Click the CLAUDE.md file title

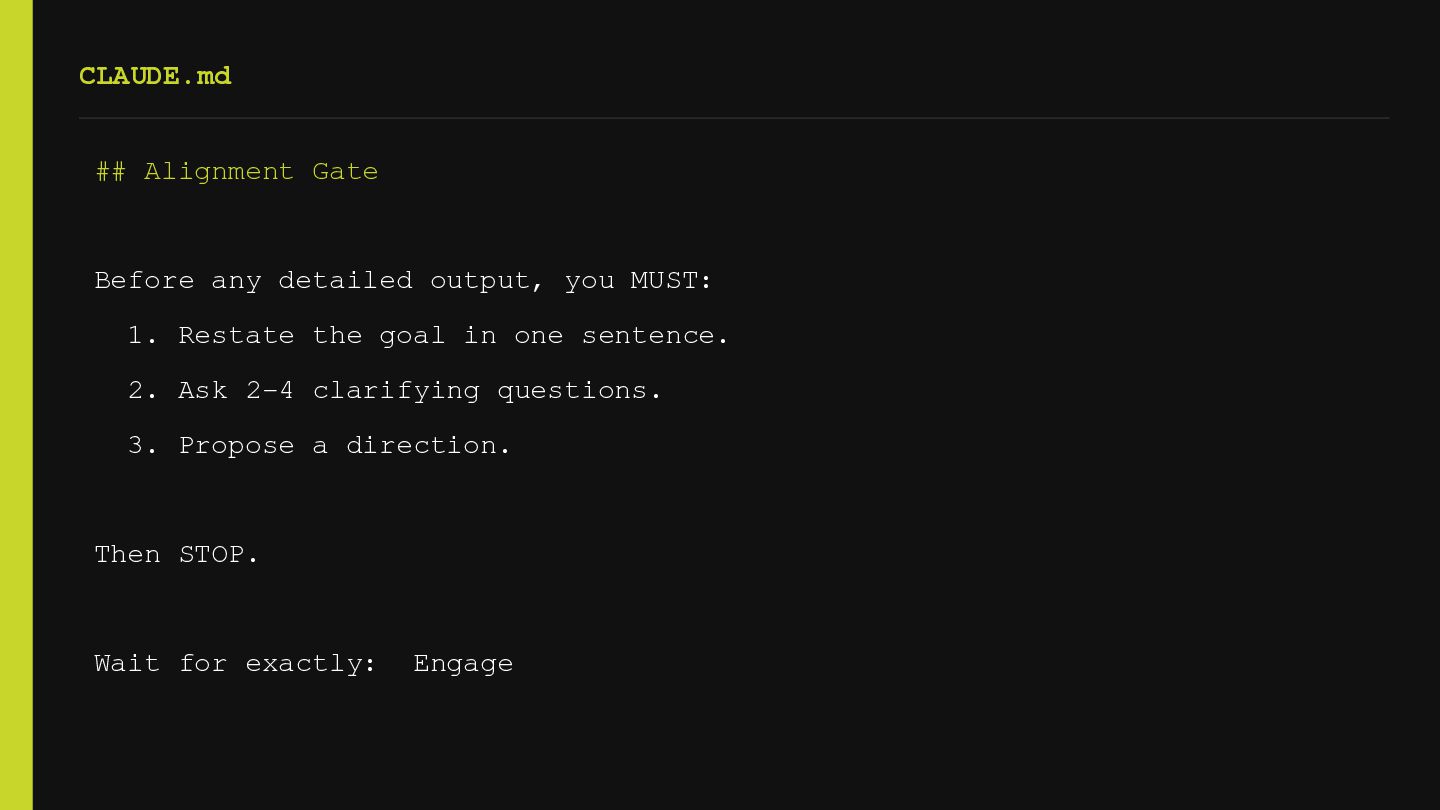[x=155, y=76]
